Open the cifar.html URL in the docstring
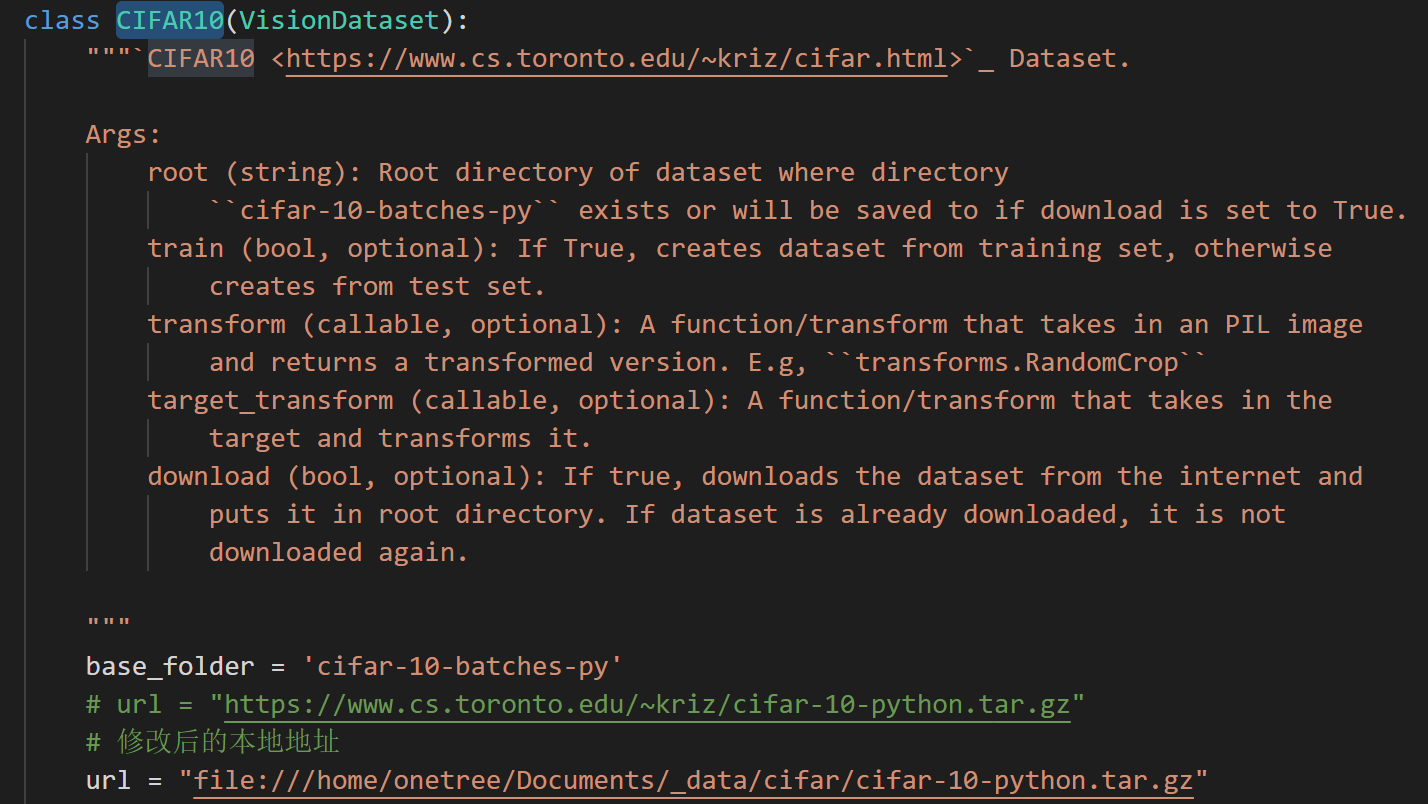The image size is (1428, 804). tap(616, 59)
